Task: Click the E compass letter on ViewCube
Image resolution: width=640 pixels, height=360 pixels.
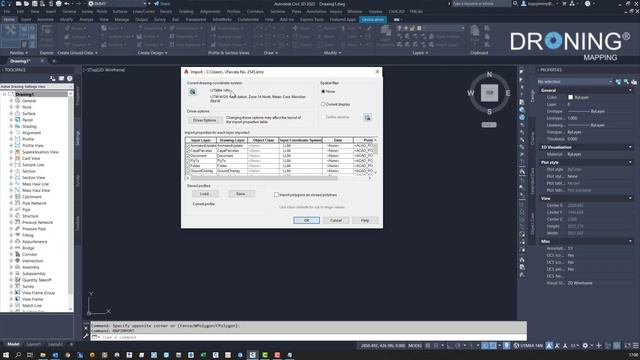Action: coord(508,93)
